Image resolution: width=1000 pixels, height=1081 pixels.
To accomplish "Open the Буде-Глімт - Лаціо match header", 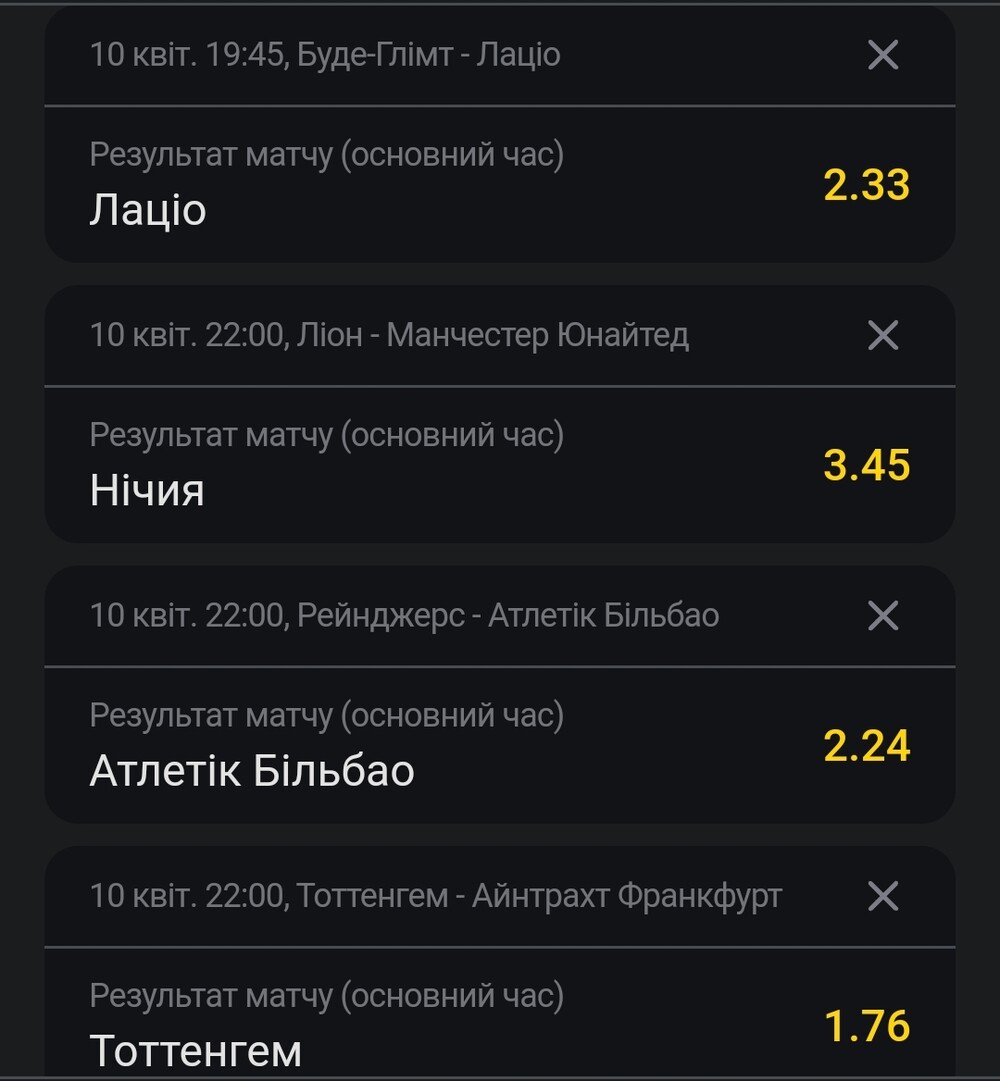I will tap(325, 54).
